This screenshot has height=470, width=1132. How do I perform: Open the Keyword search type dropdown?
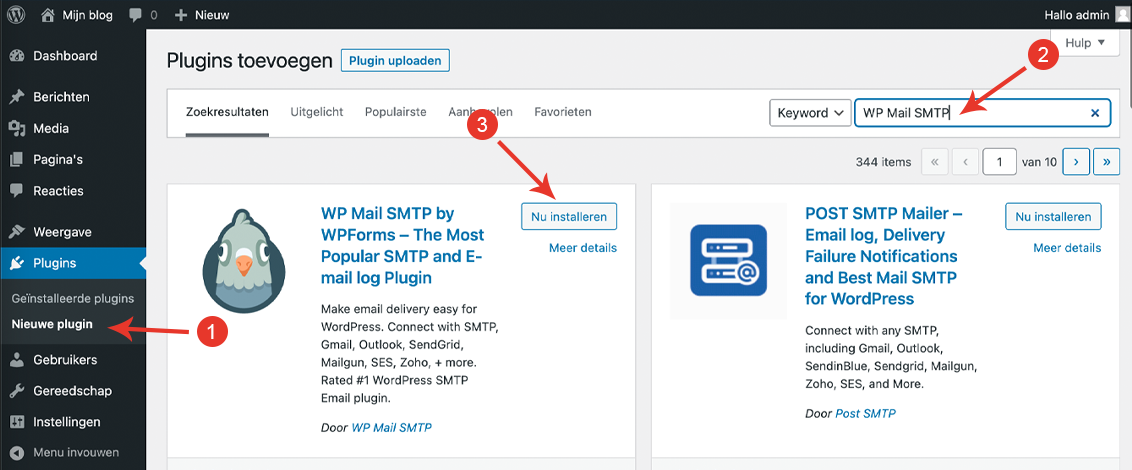pyautogui.click(x=808, y=113)
